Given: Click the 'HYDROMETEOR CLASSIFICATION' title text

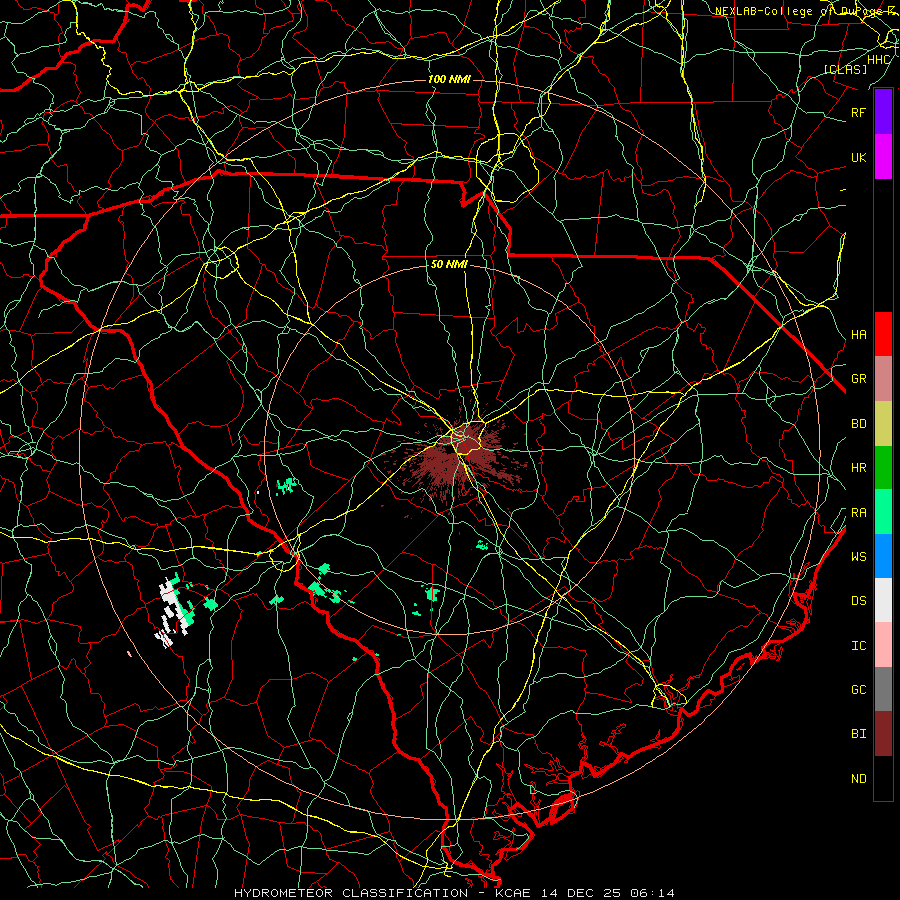Looking at the screenshot, I should click(351, 893).
